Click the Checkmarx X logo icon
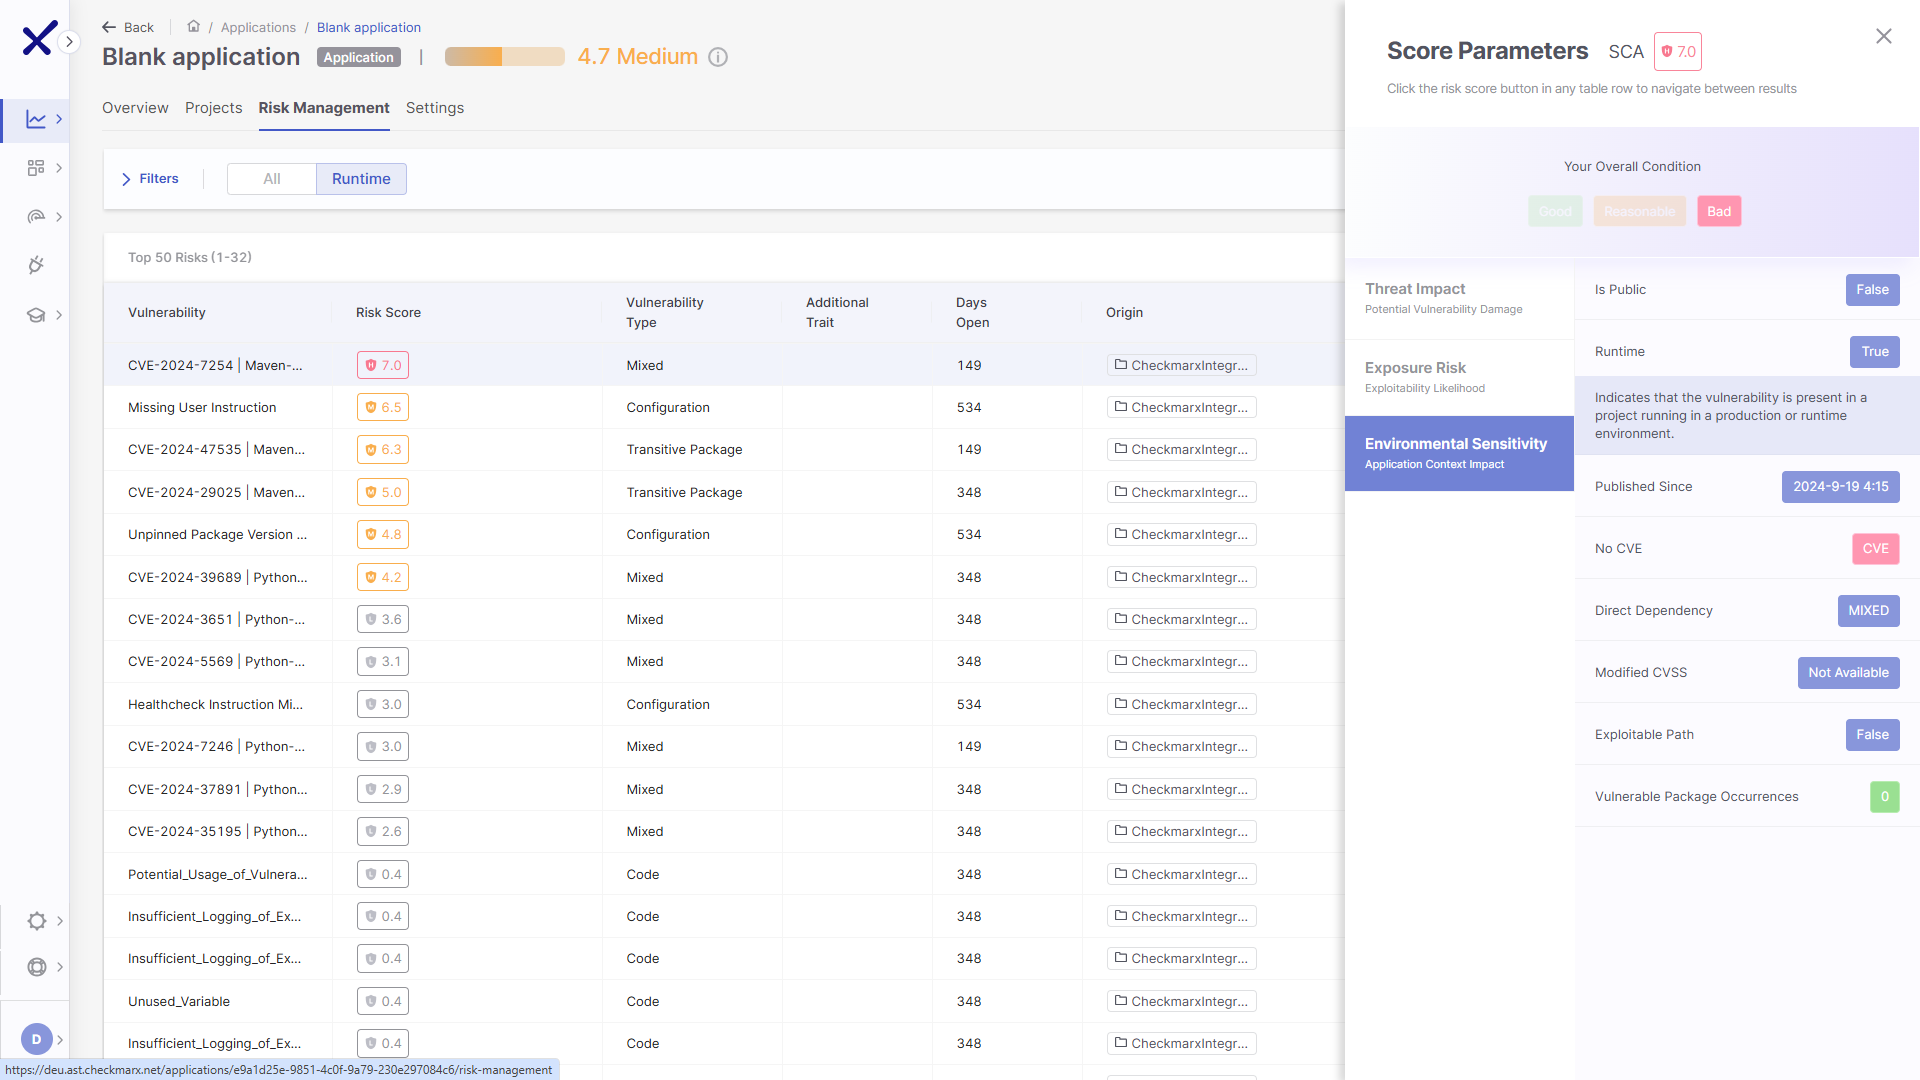 (x=38, y=39)
